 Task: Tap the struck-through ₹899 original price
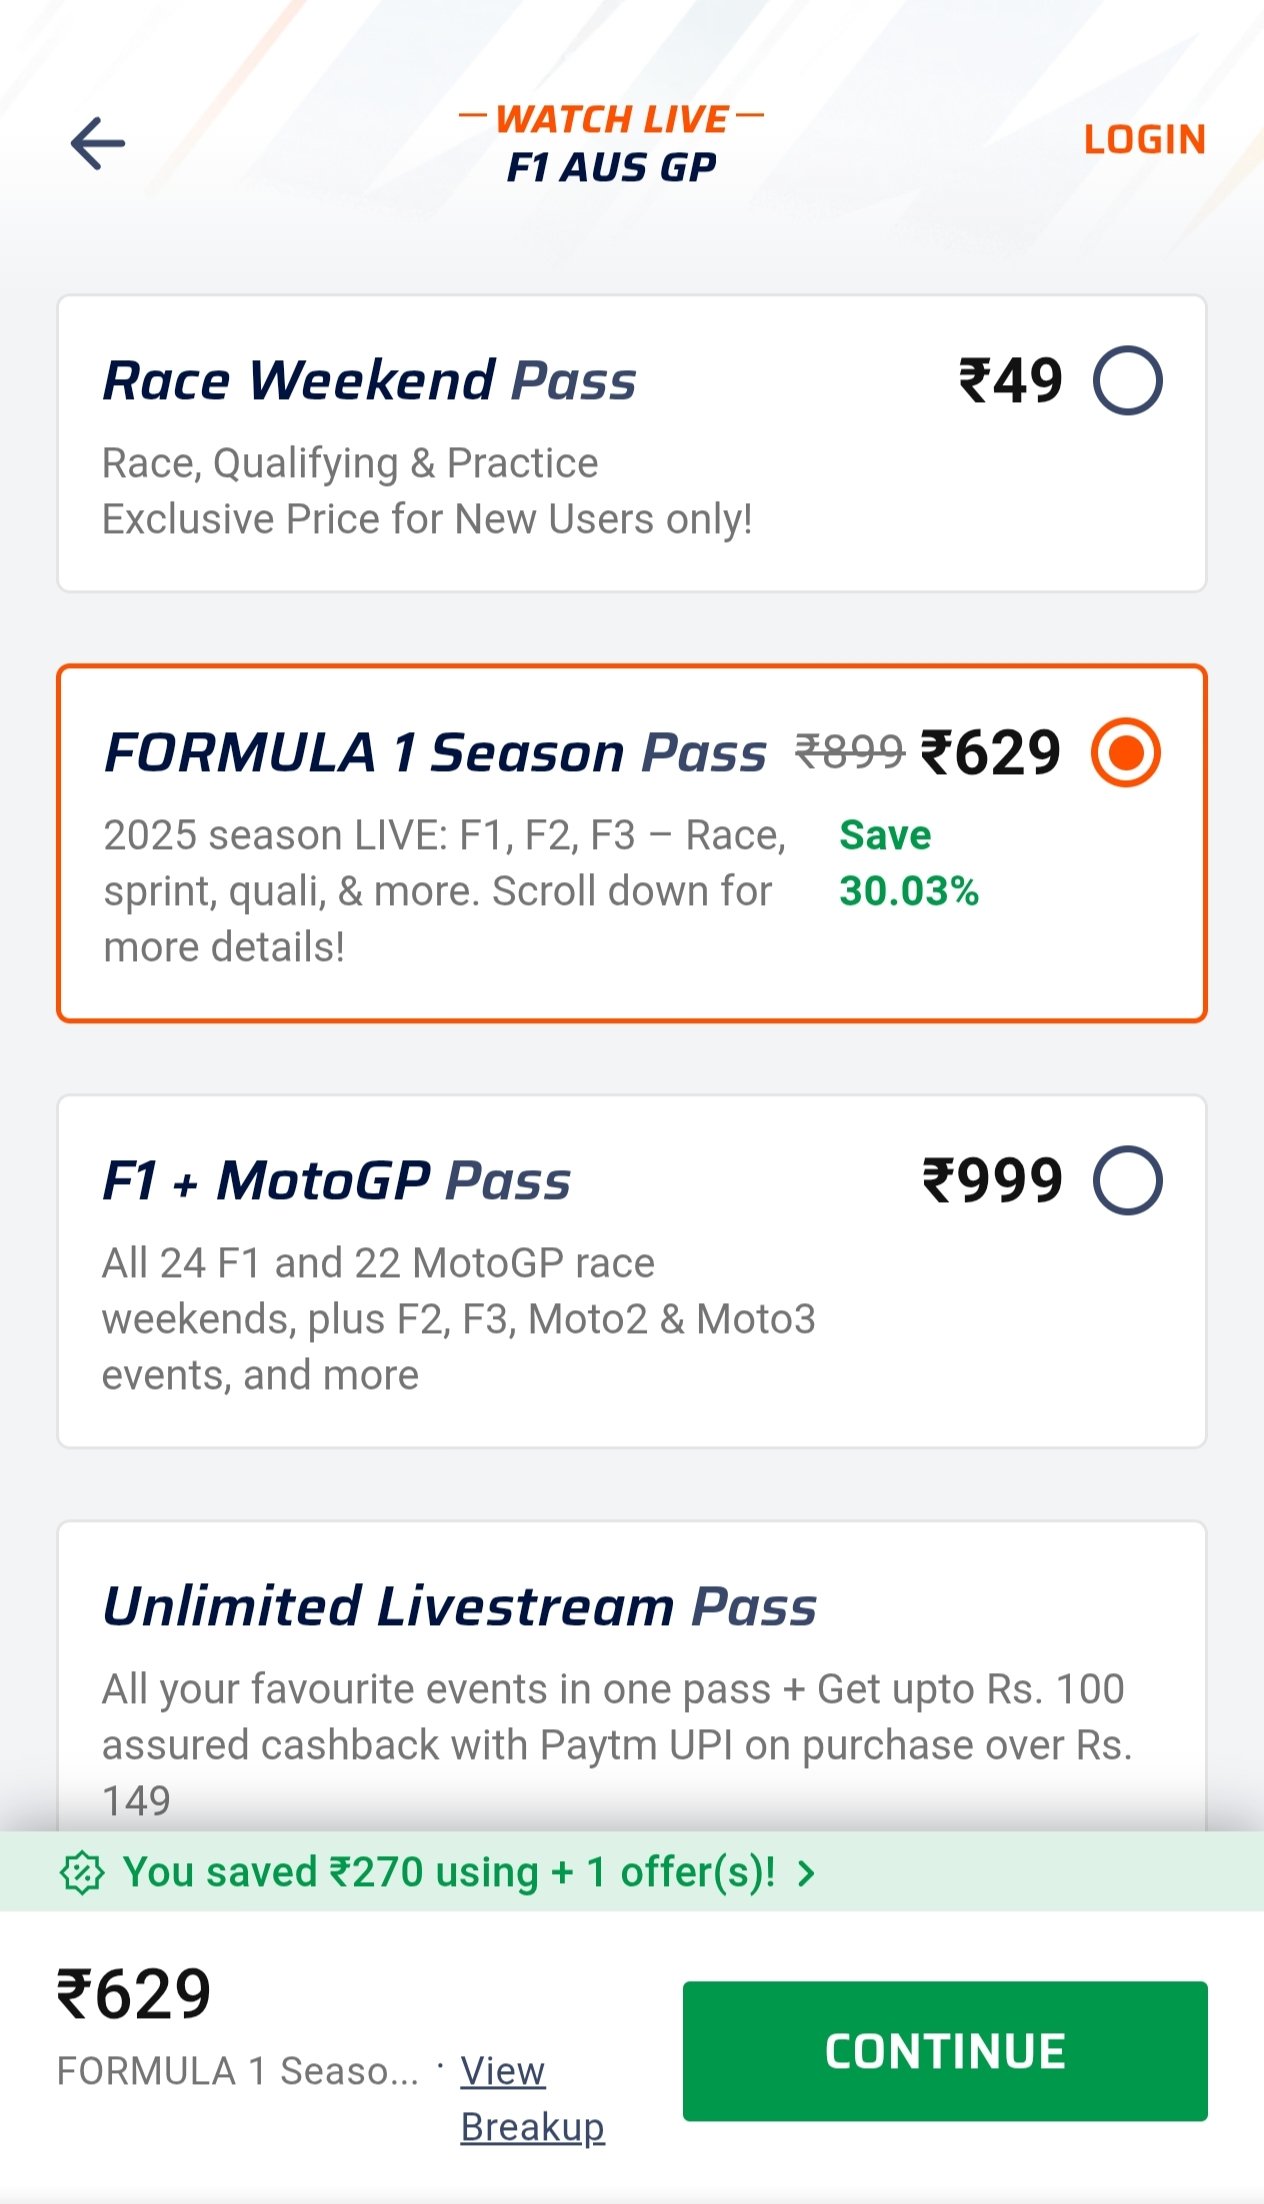[849, 752]
